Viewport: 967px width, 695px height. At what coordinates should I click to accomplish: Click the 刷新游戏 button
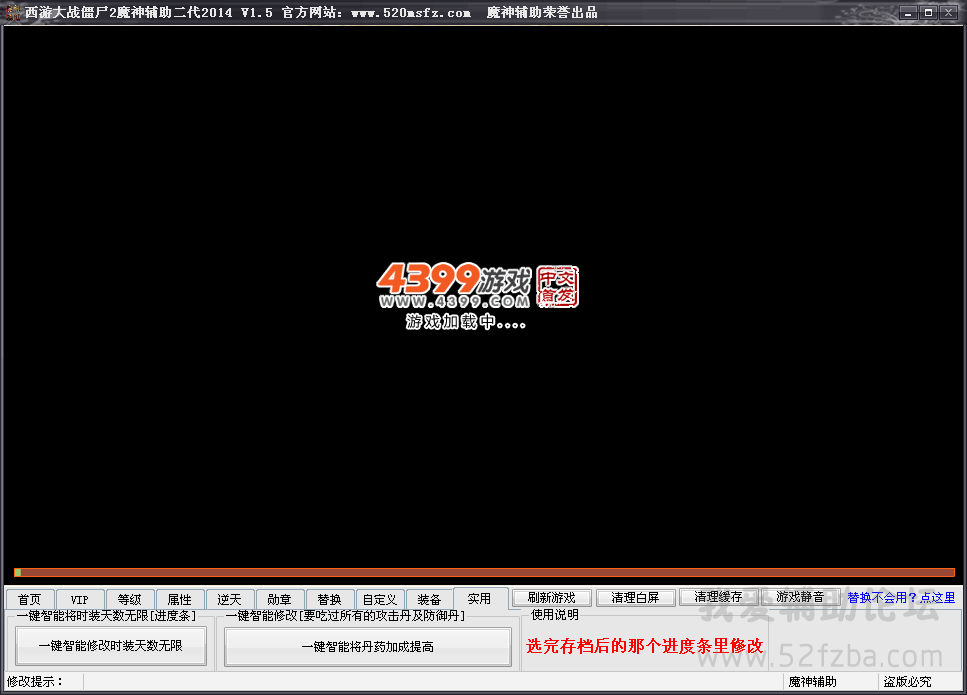click(551, 598)
